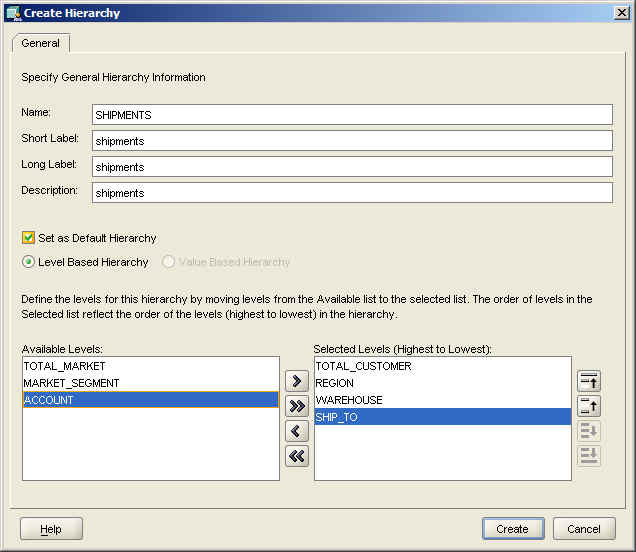Click in the Short Label field
636x552 pixels.
(x=352, y=141)
